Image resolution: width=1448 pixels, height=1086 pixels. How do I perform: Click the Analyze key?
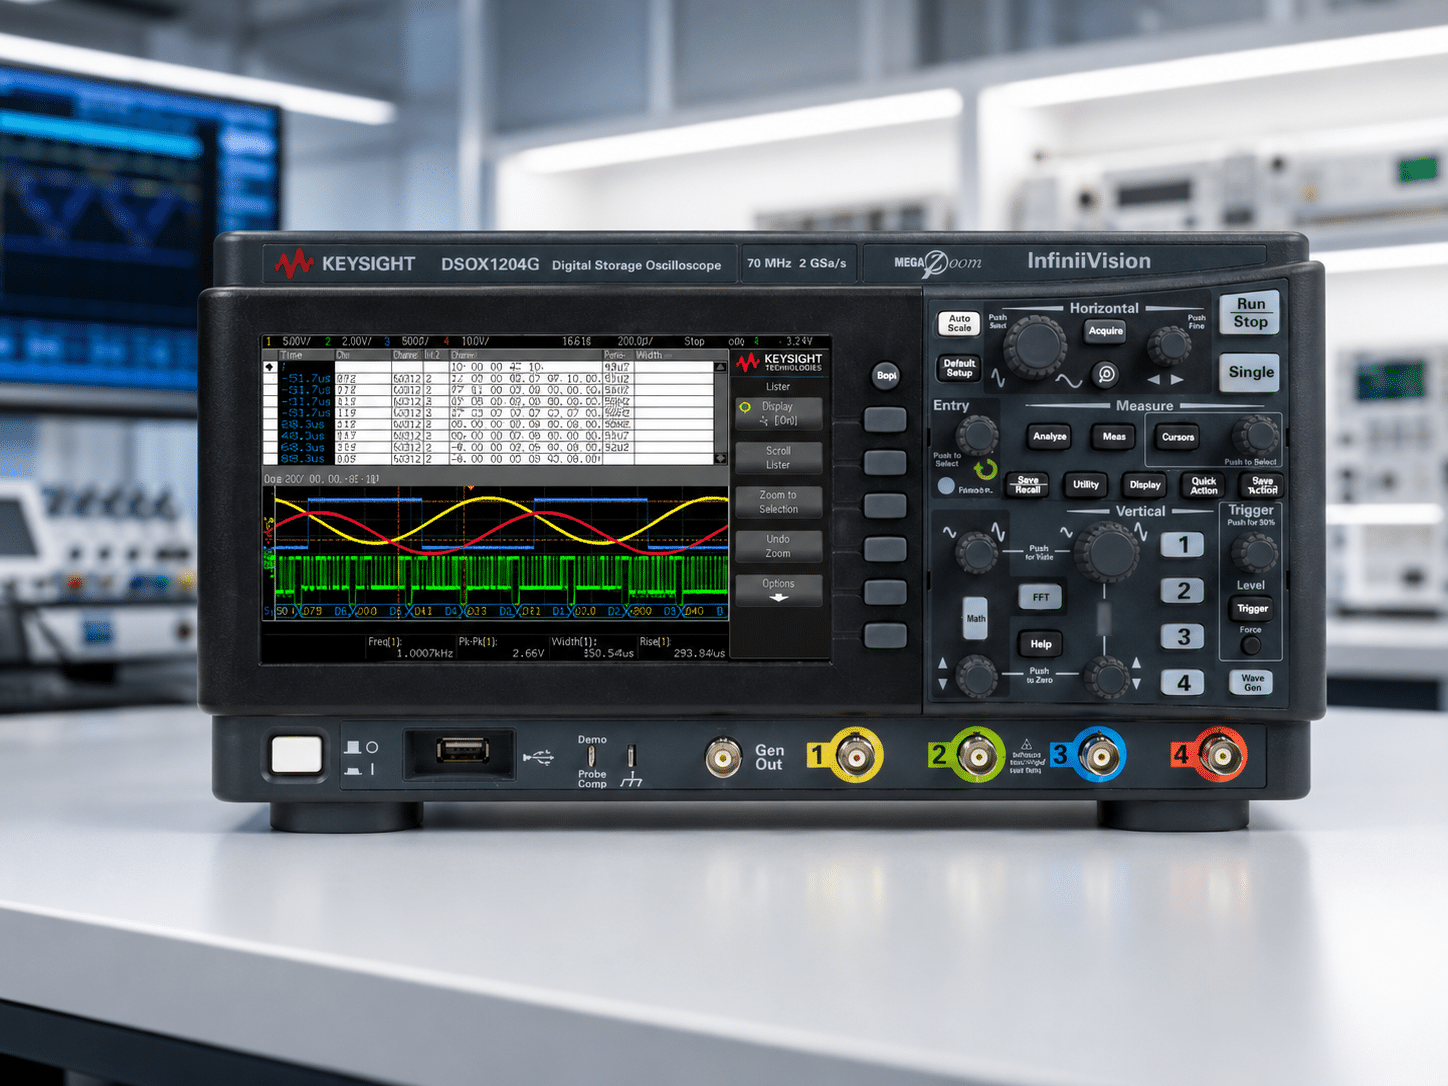pos(1049,436)
